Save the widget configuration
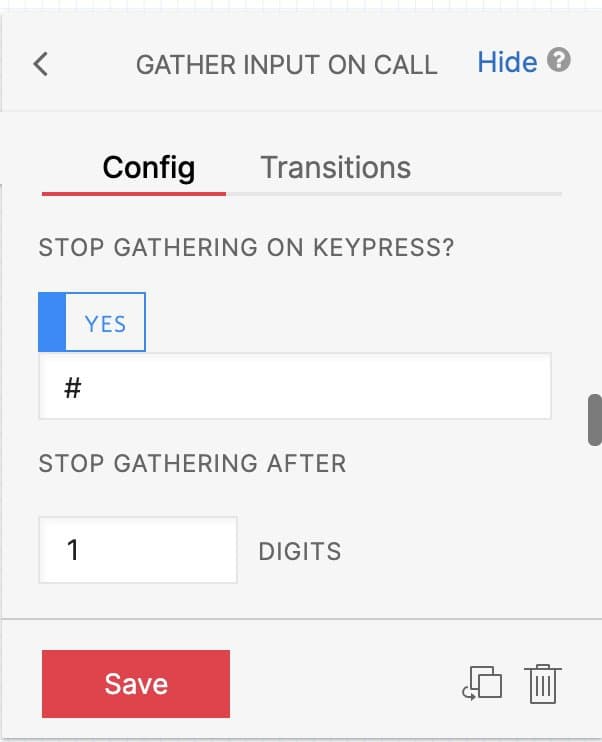The width and height of the screenshot is (602, 742). [x=136, y=684]
